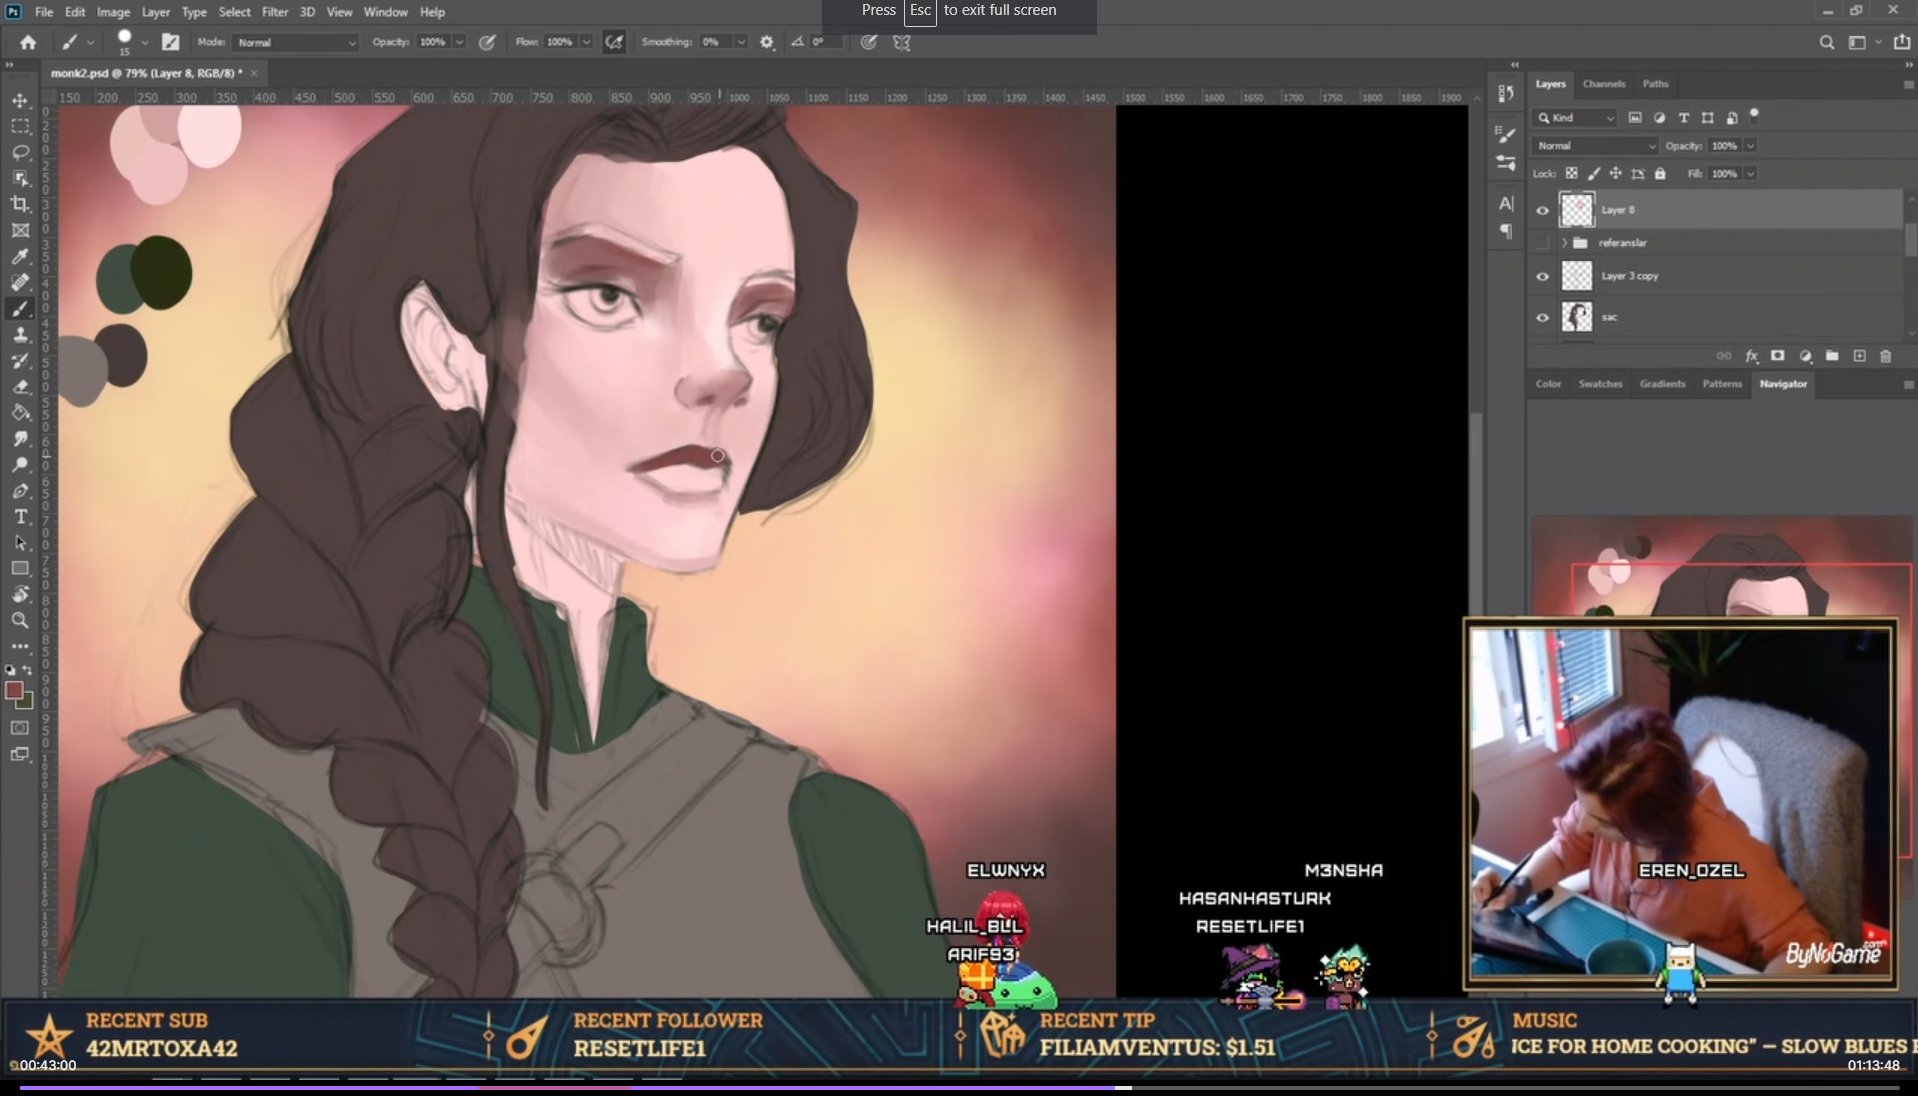The height and width of the screenshot is (1096, 1918).
Task: Open layer filter Kind dropdown
Action: pos(1576,118)
